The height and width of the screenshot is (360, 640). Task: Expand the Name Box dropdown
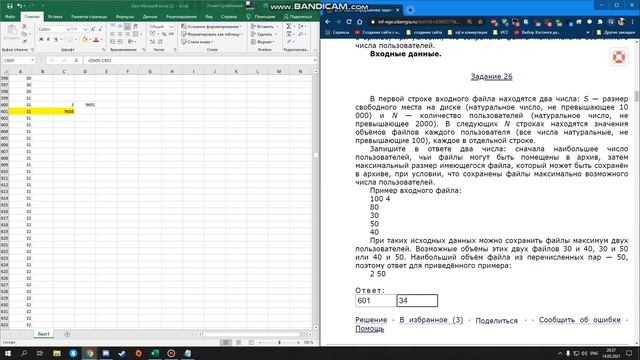tap(32, 60)
